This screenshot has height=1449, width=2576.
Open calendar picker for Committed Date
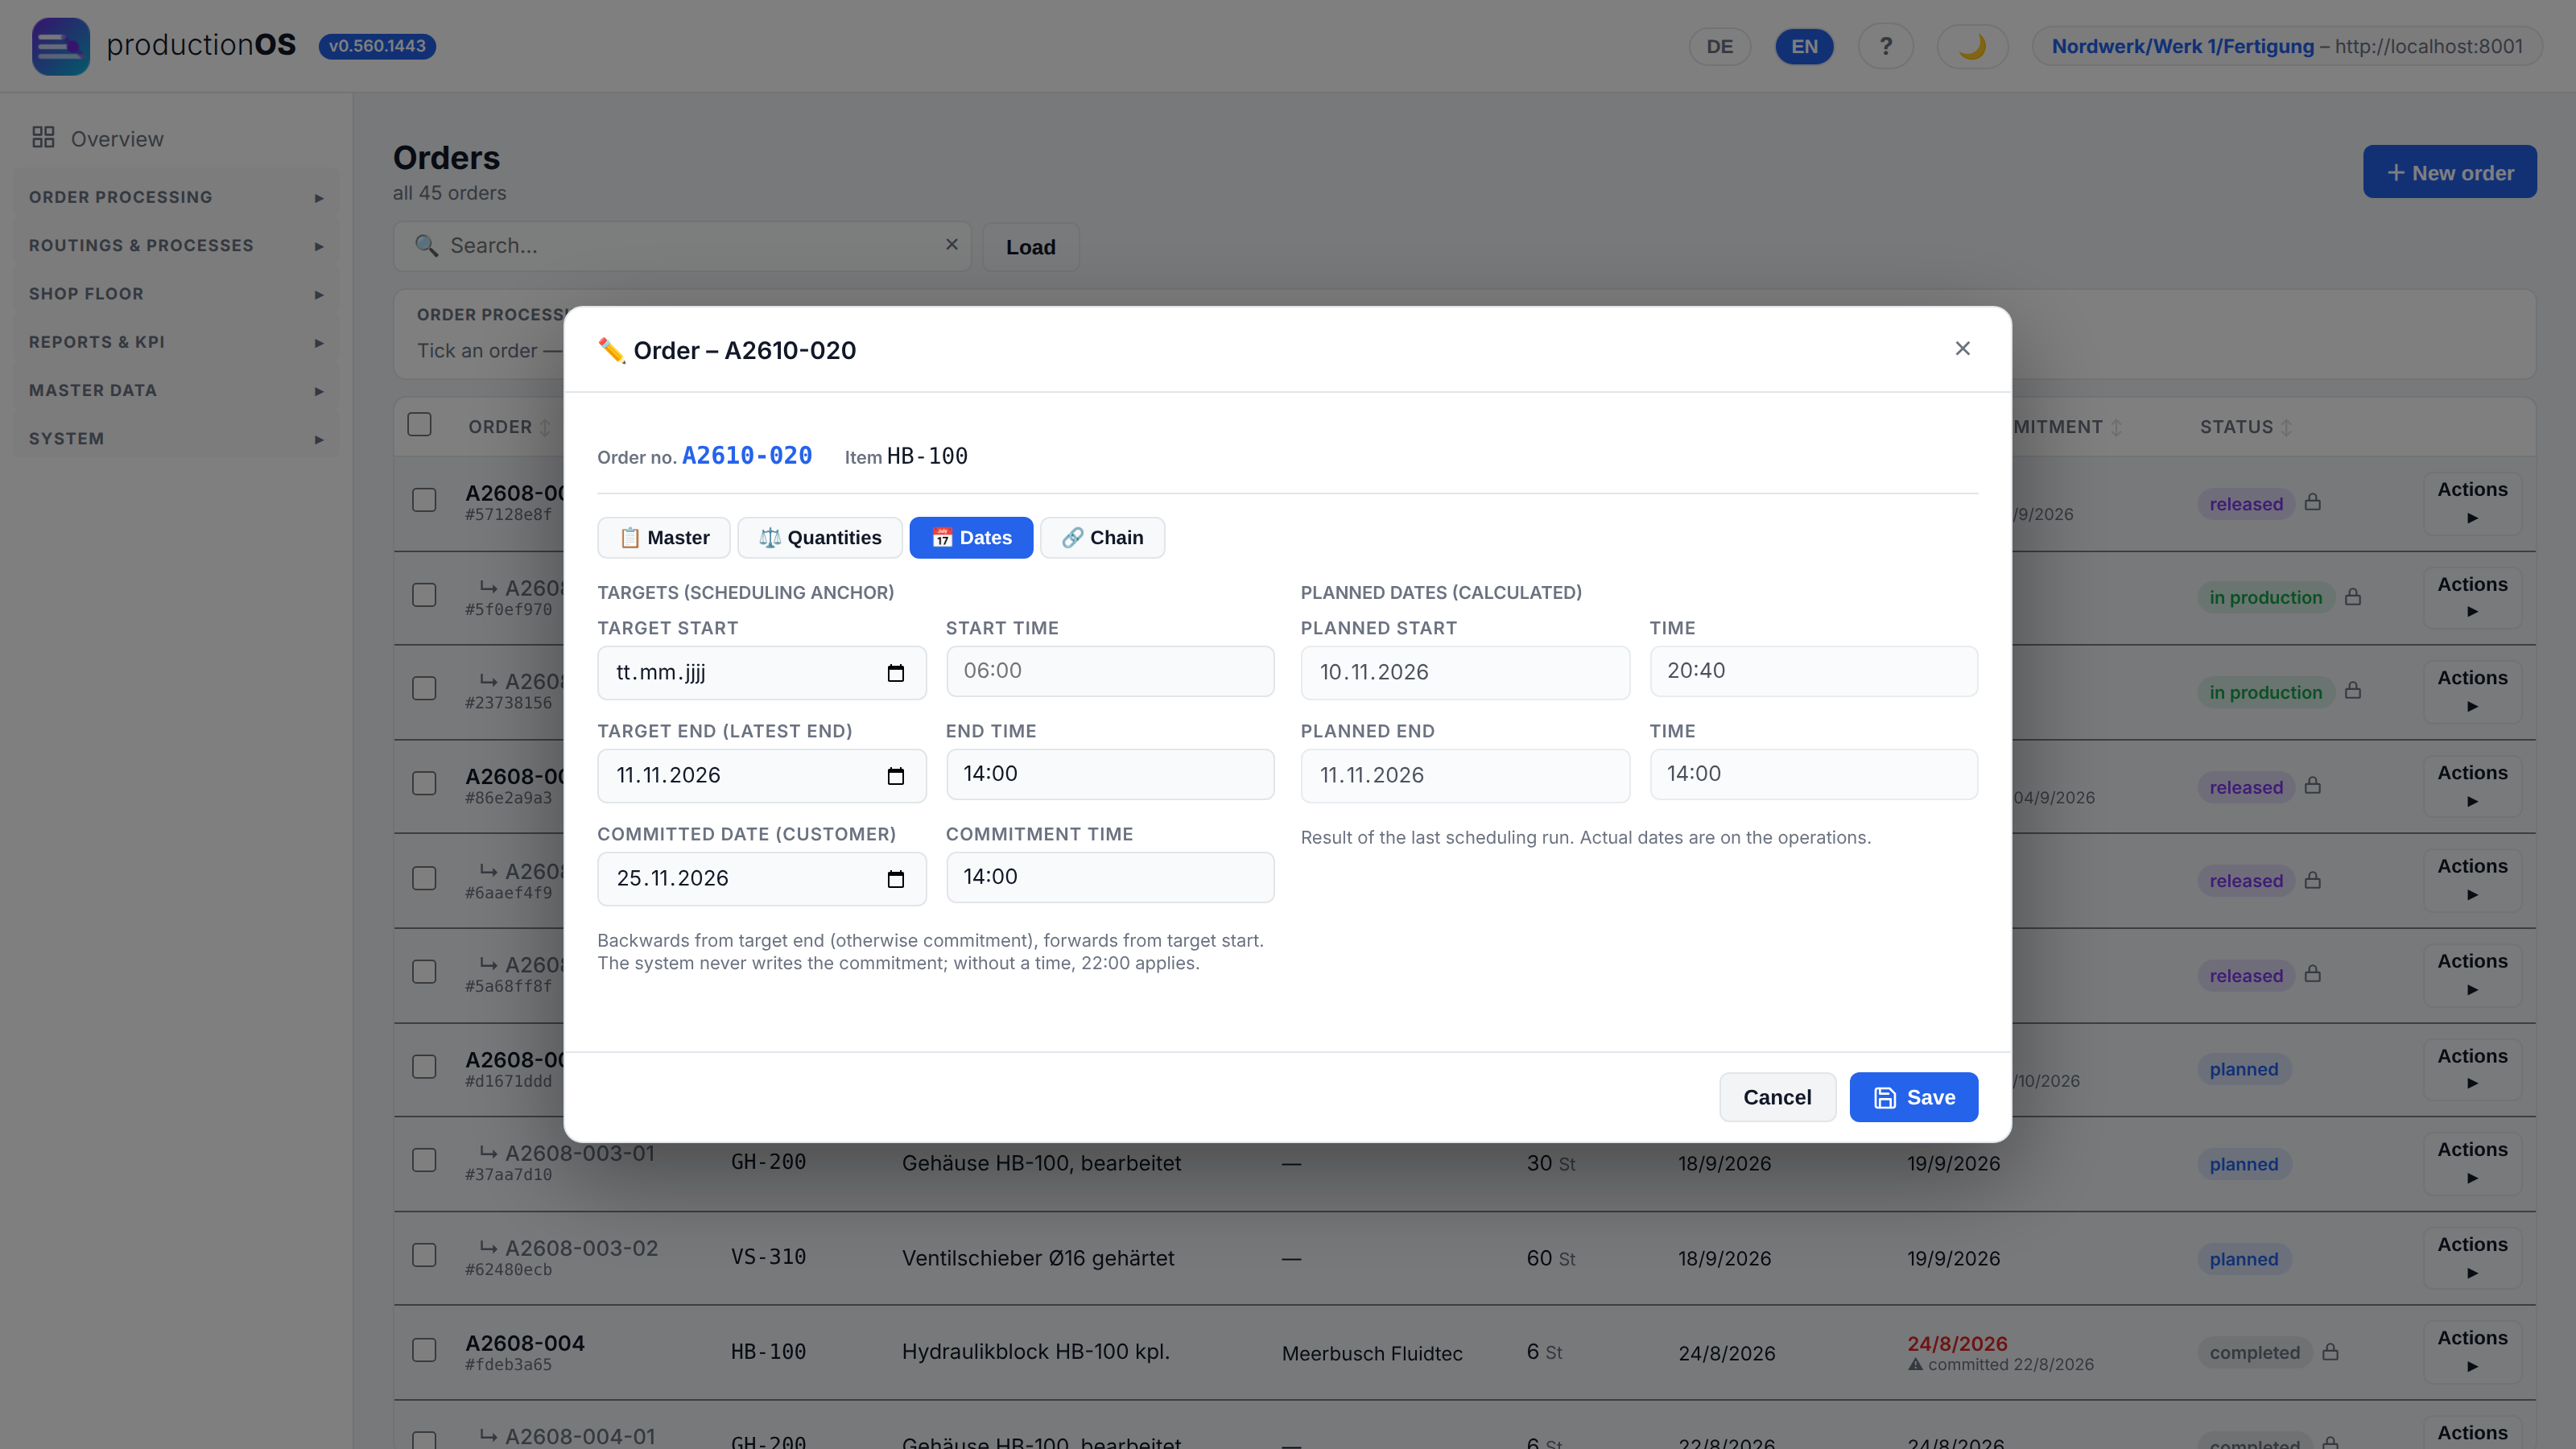895,879
